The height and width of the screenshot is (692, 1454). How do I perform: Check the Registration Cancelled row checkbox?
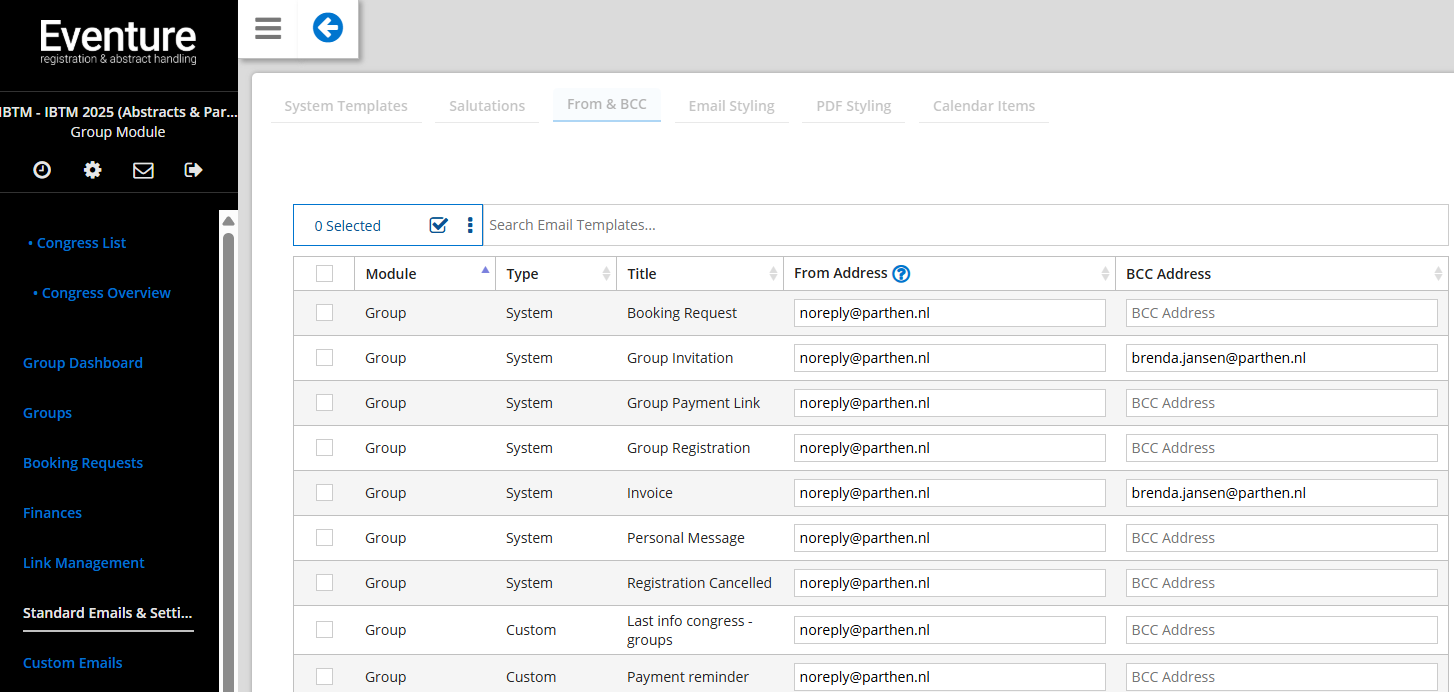click(x=324, y=582)
